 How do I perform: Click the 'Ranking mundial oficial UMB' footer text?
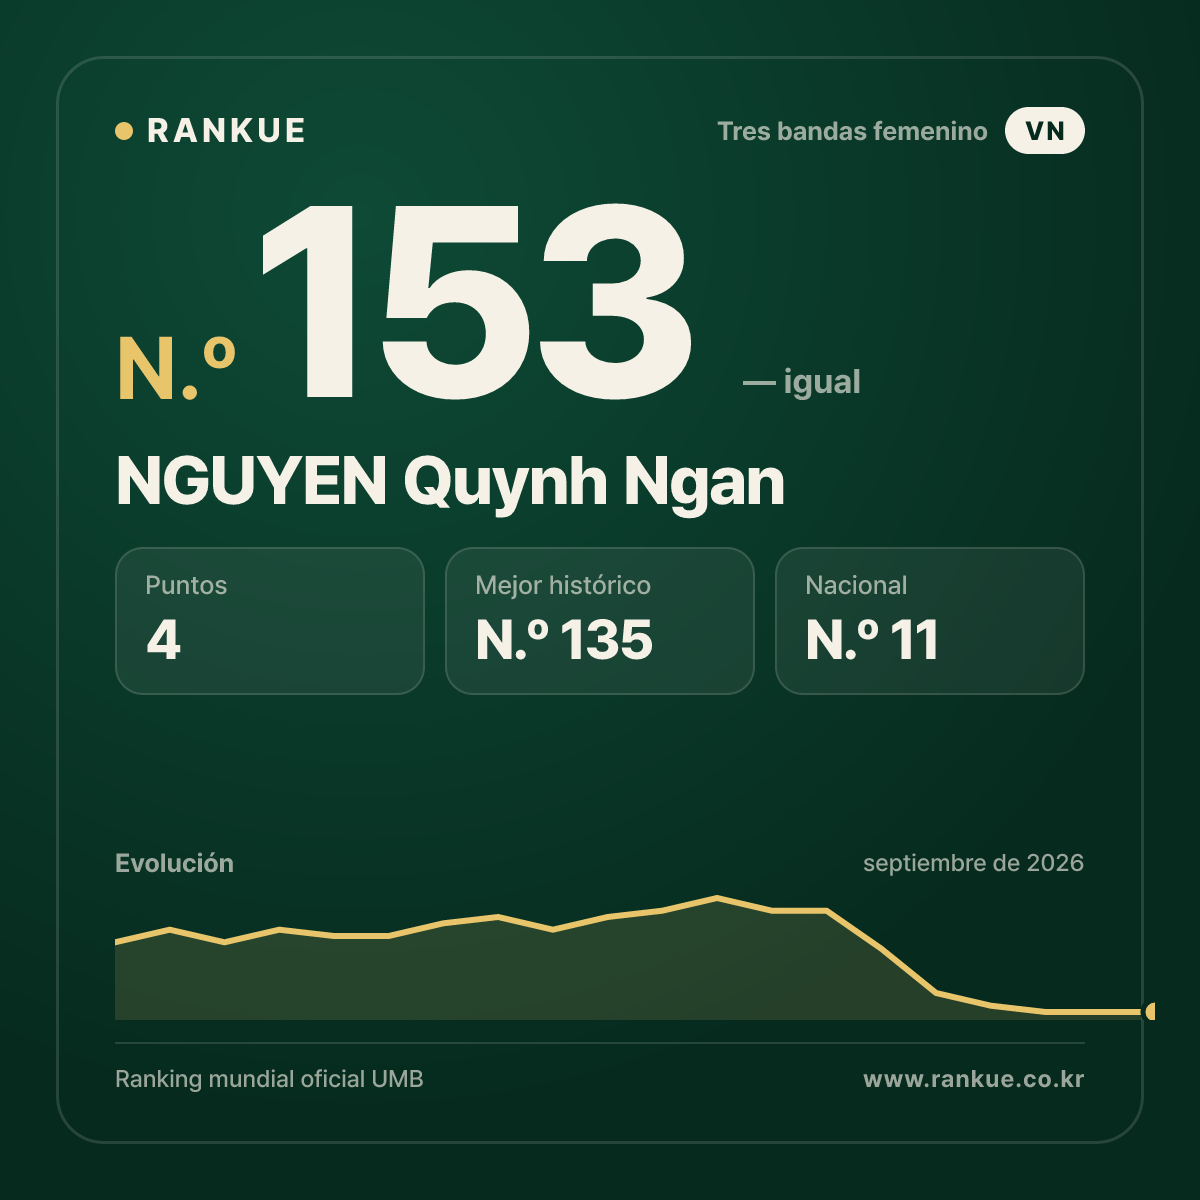point(269,1079)
